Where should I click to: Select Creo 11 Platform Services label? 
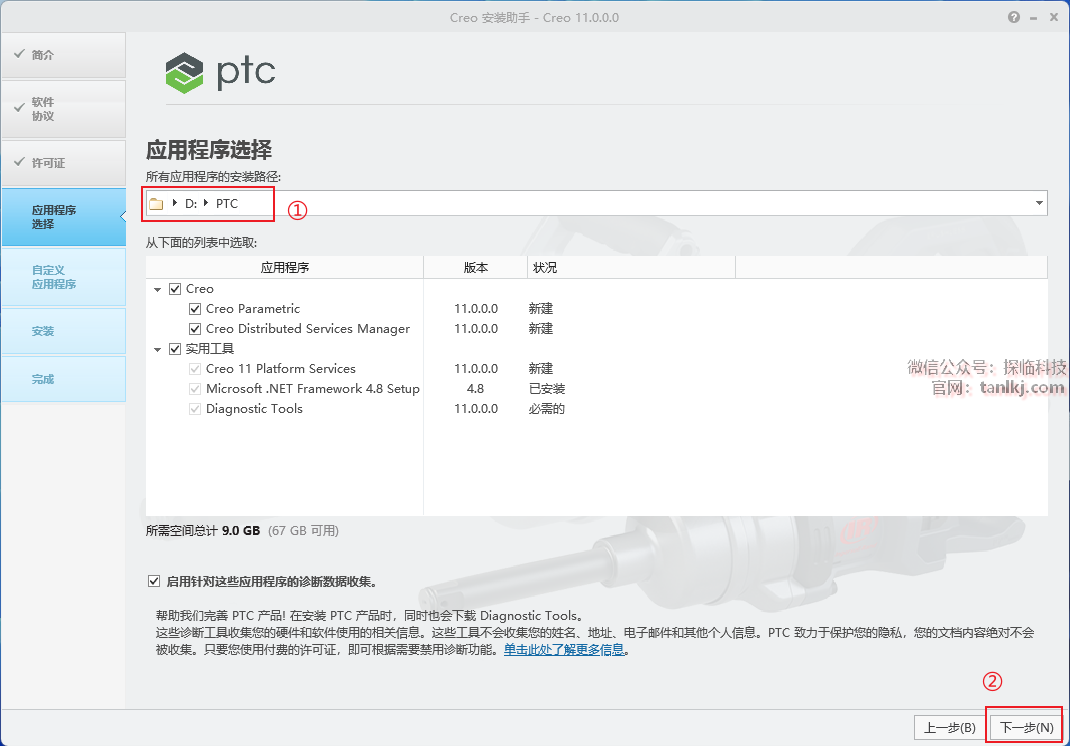(x=280, y=369)
